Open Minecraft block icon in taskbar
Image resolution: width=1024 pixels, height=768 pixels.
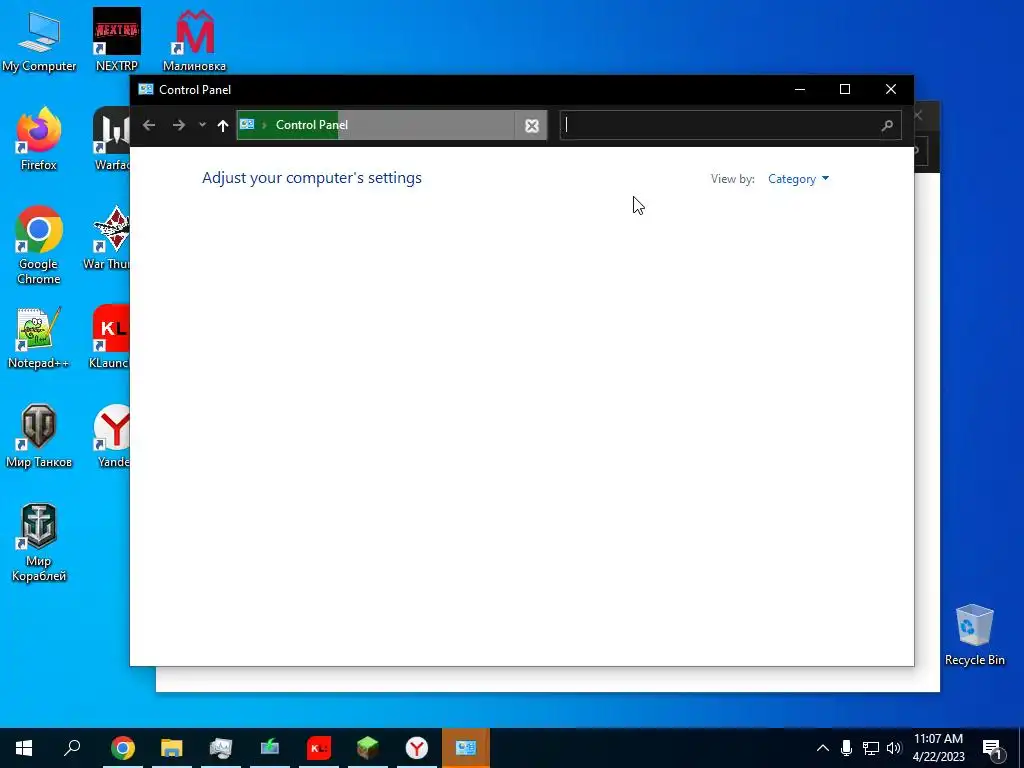tap(368, 748)
